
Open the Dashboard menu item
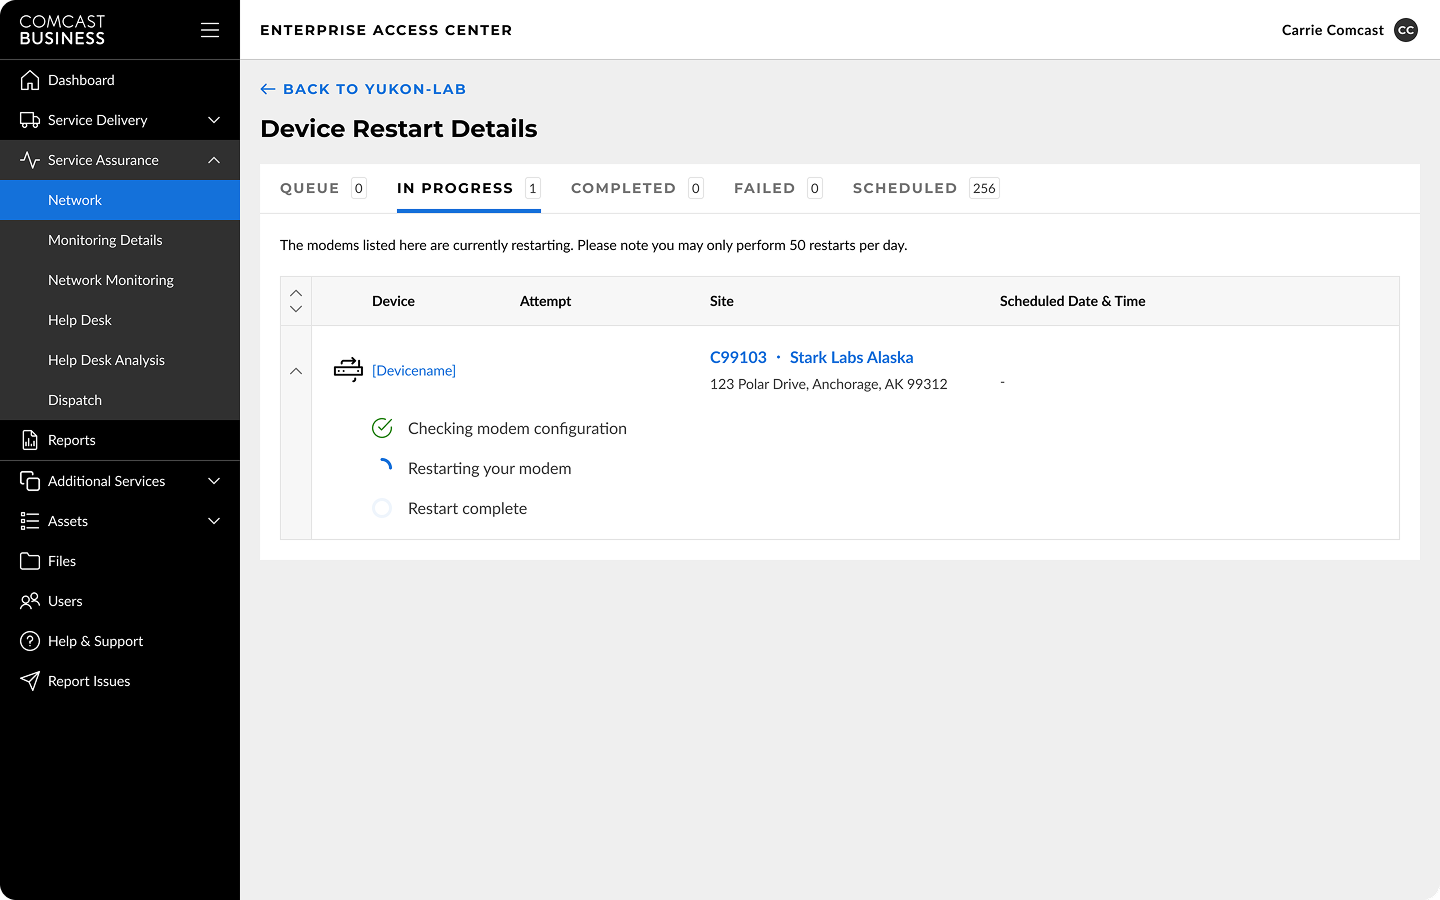pos(120,80)
